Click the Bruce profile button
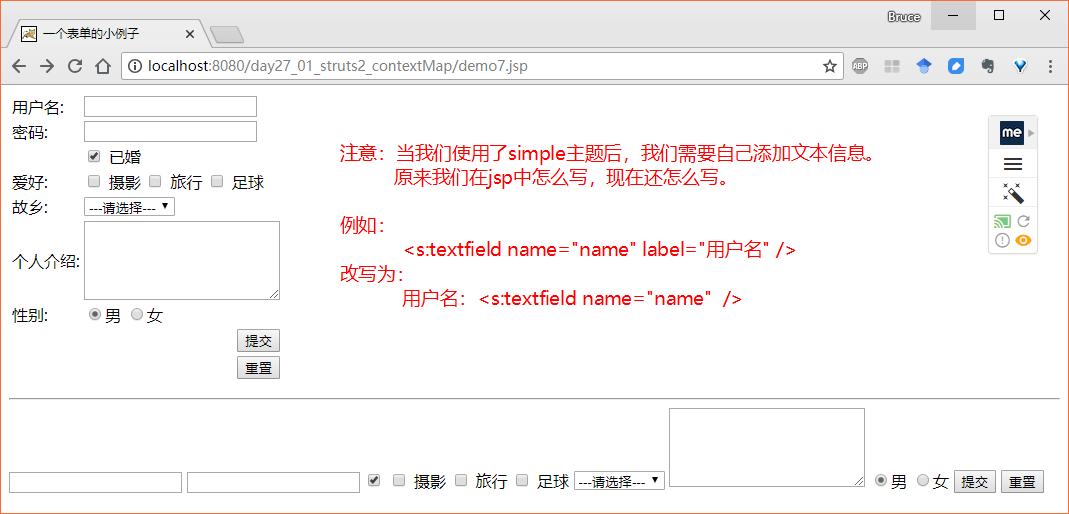The height and width of the screenshot is (514, 1069). 904,17
